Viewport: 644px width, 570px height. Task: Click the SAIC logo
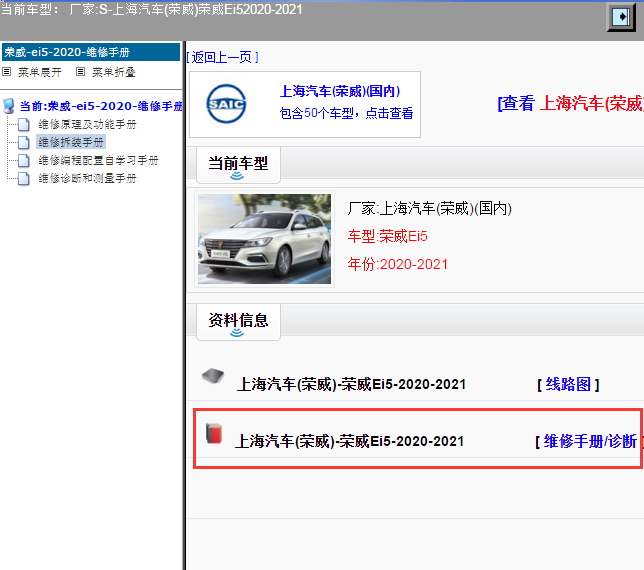(x=226, y=104)
